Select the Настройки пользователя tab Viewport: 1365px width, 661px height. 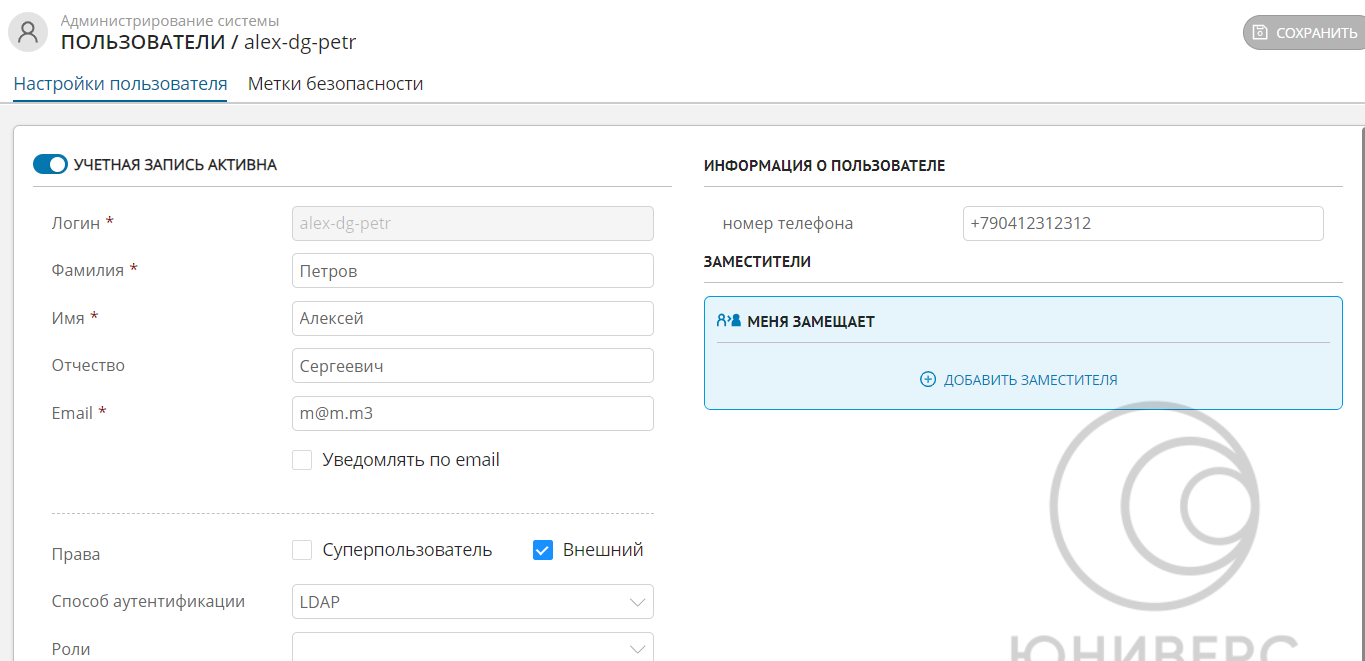(x=120, y=84)
